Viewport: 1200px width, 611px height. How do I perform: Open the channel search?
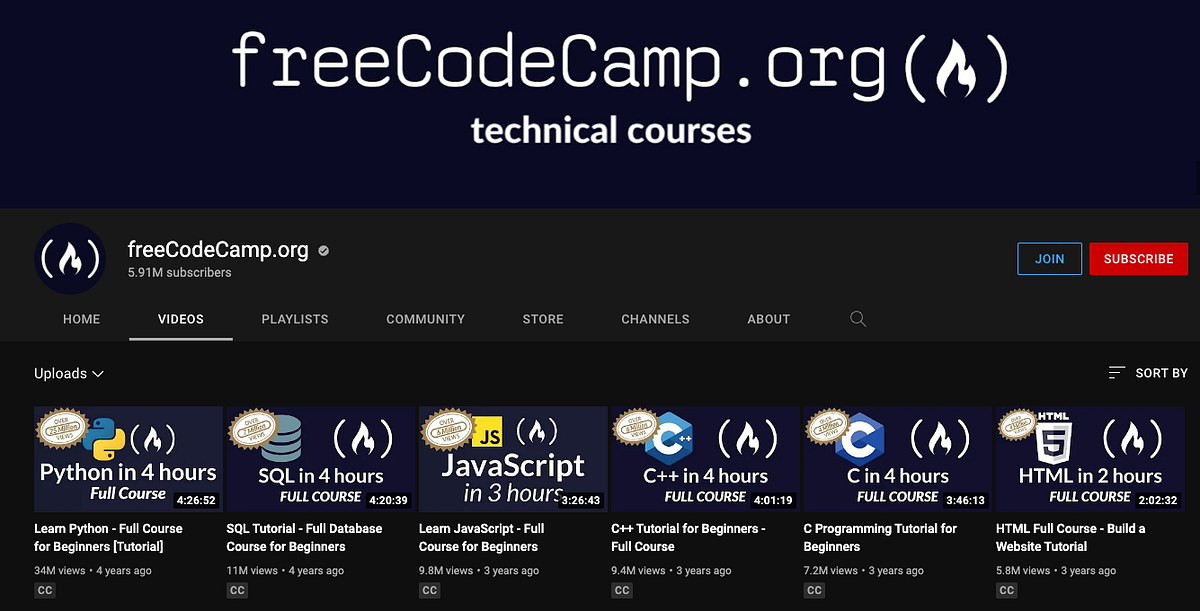click(857, 318)
